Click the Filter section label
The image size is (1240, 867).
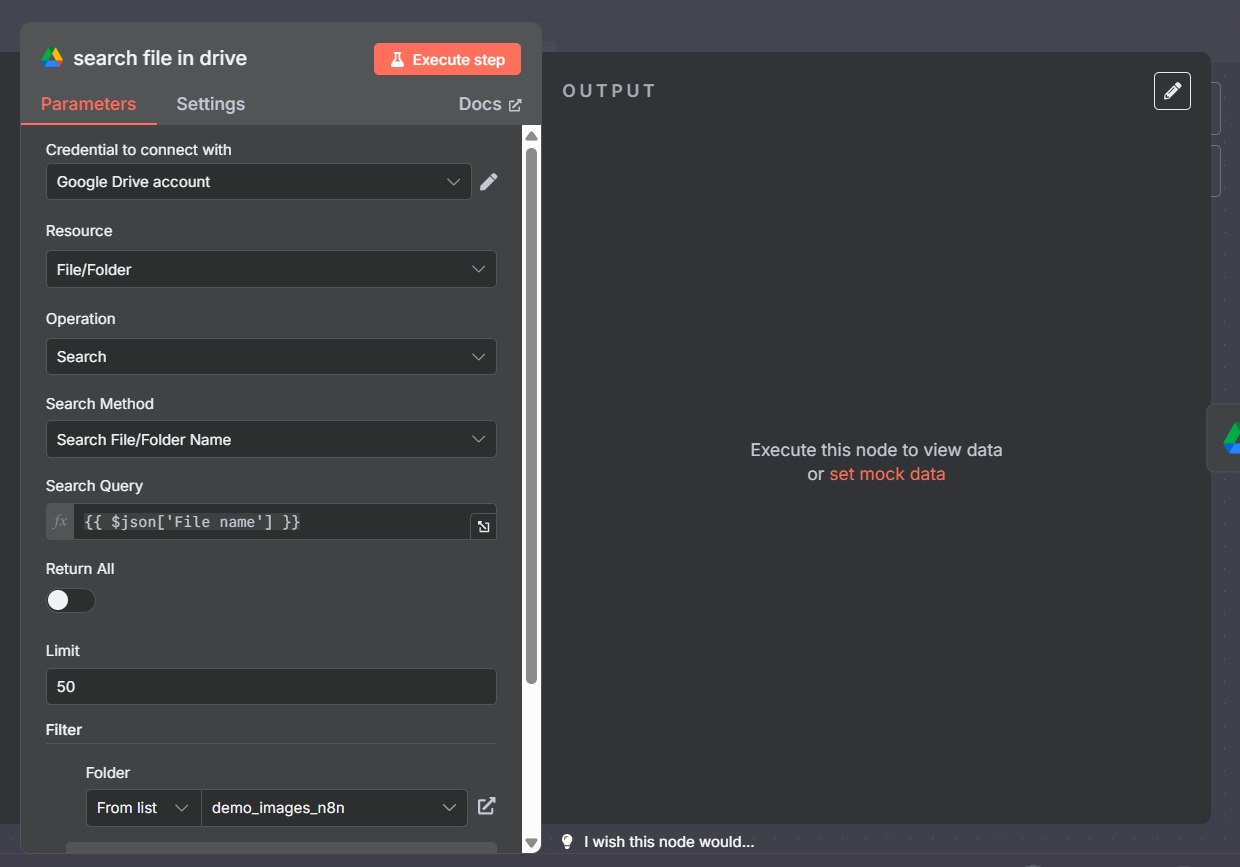(x=64, y=730)
